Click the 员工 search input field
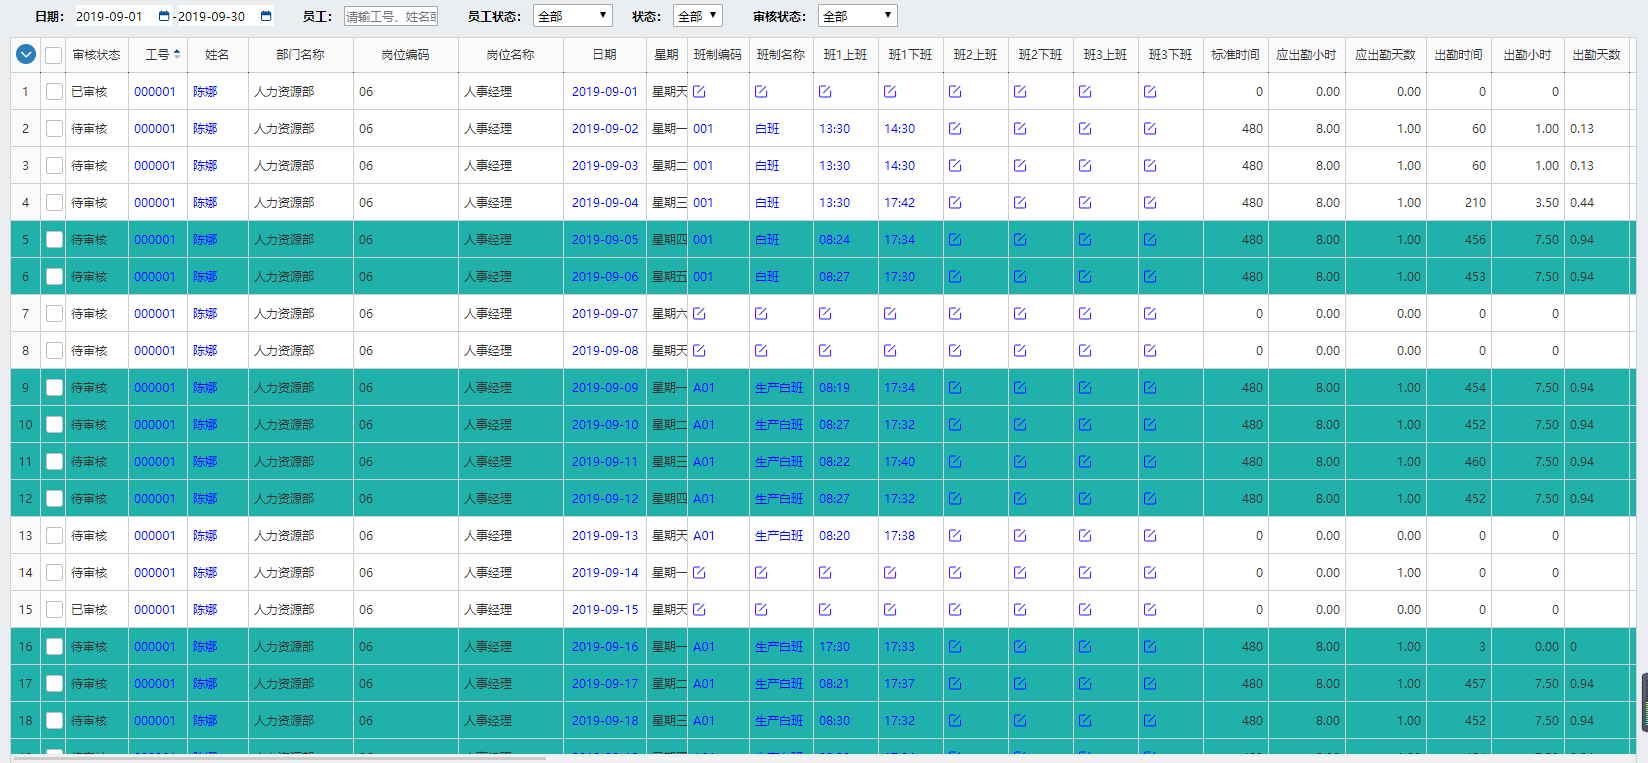This screenshot has width=1648, height=763. pos(391,16)
